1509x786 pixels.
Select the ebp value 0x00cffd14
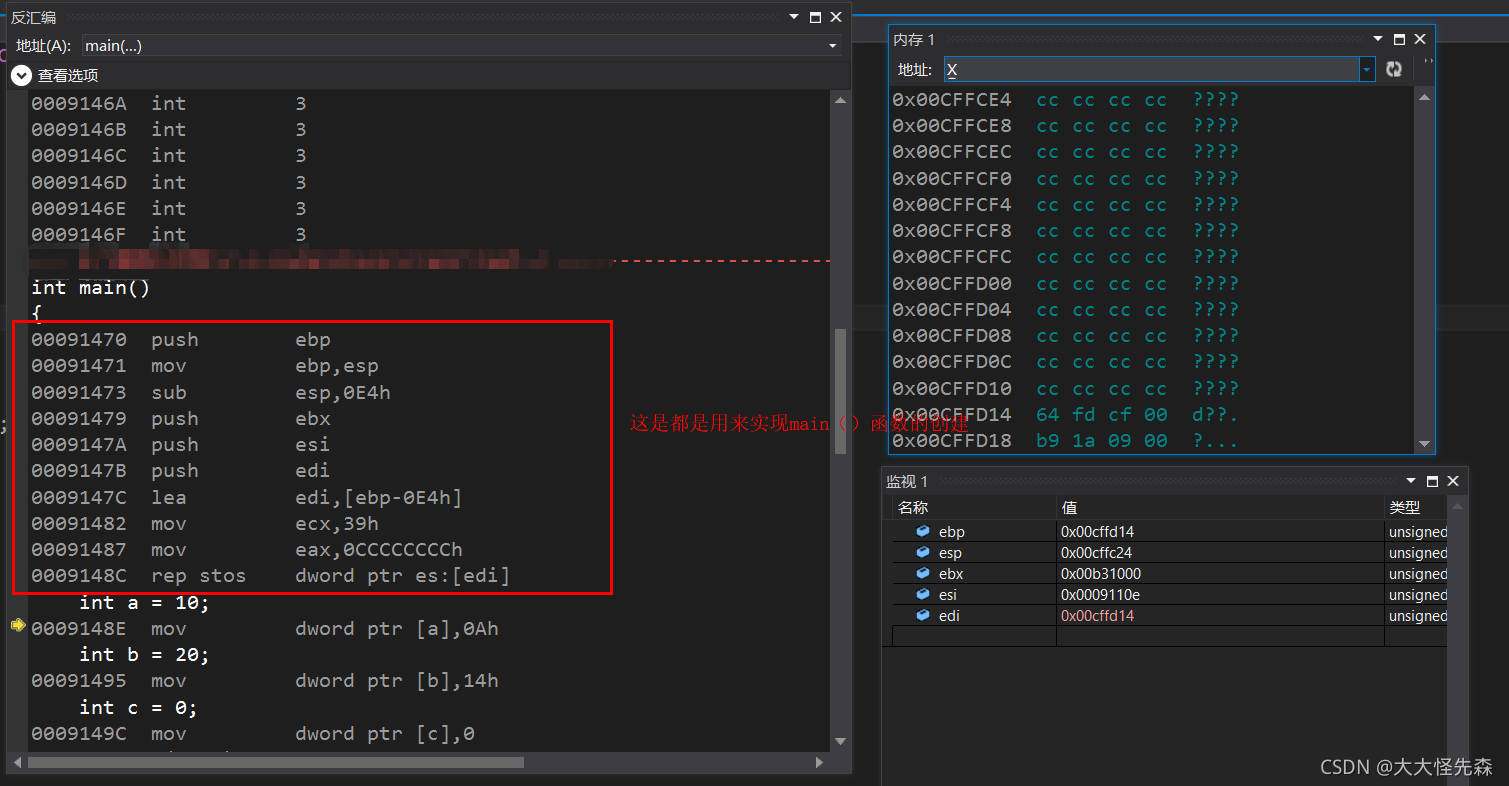coord(1096,532)
